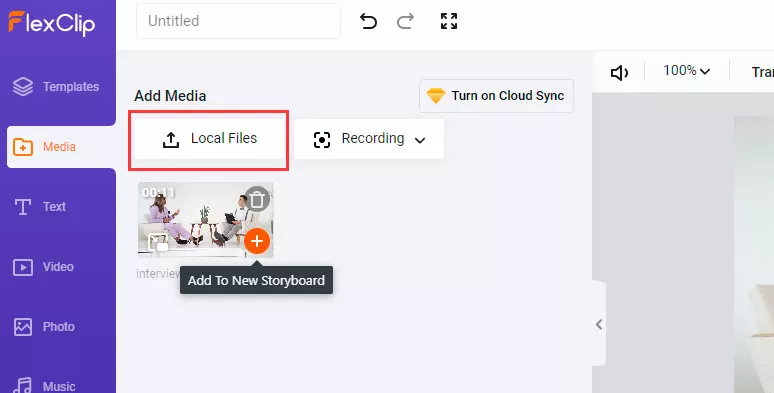
Task: Select the interview video thumbnail
Action: coord(205,220)
